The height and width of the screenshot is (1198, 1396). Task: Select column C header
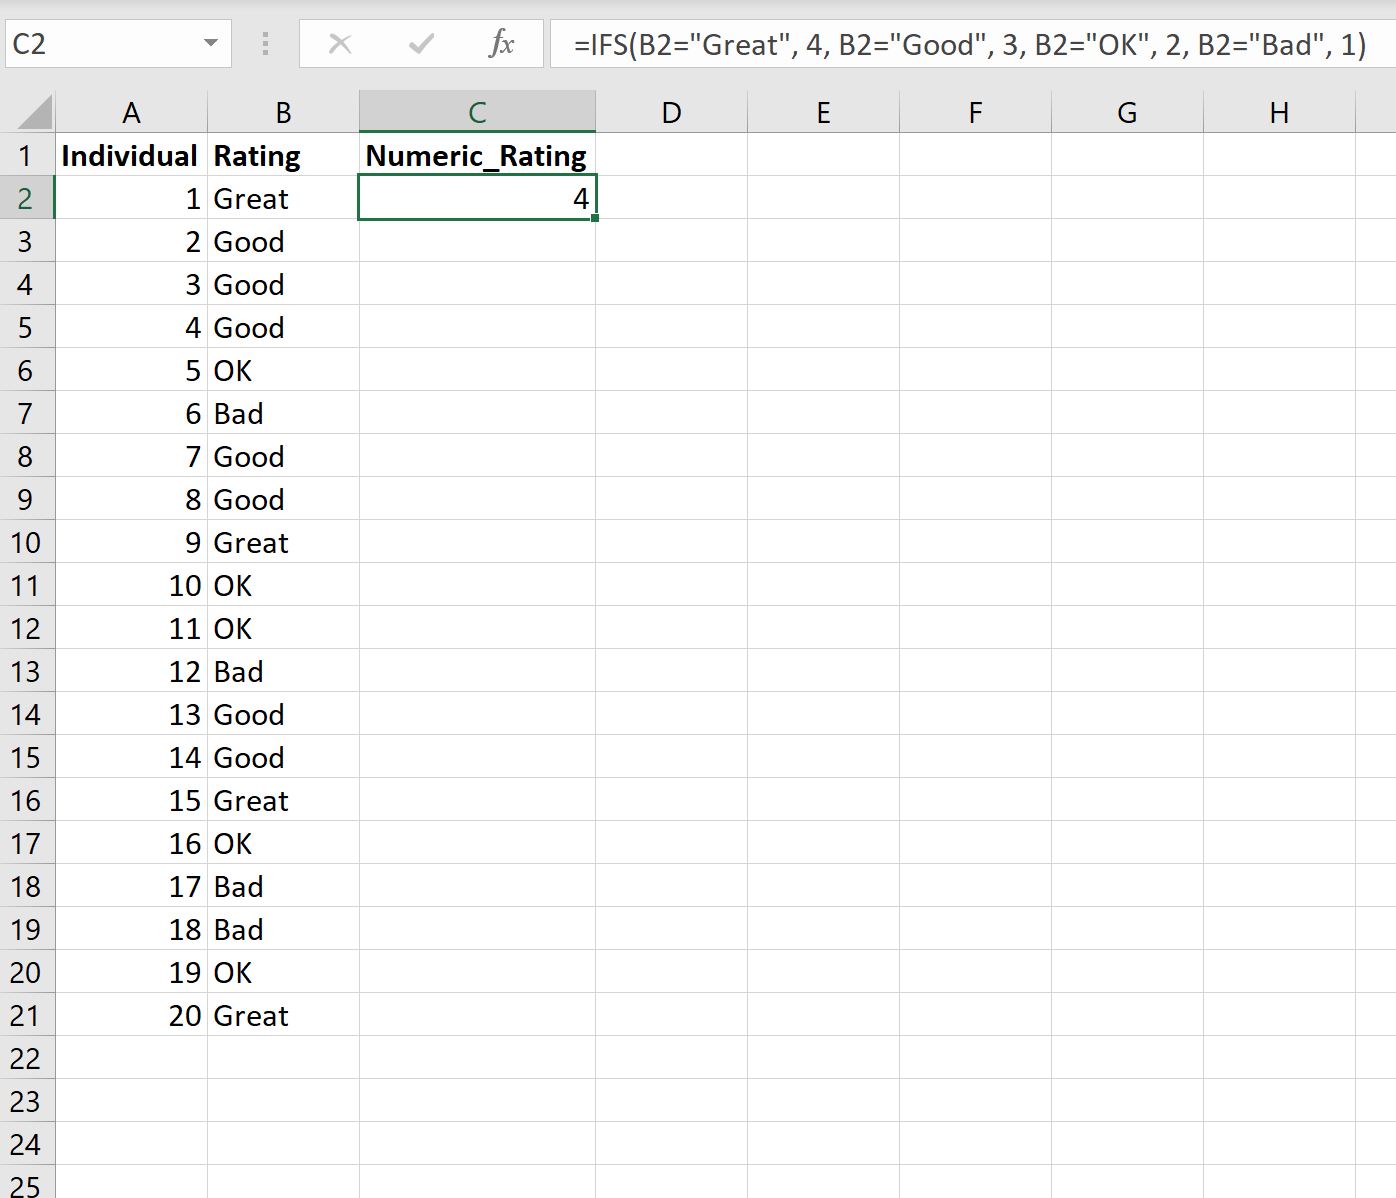click(x=477, y=113)
